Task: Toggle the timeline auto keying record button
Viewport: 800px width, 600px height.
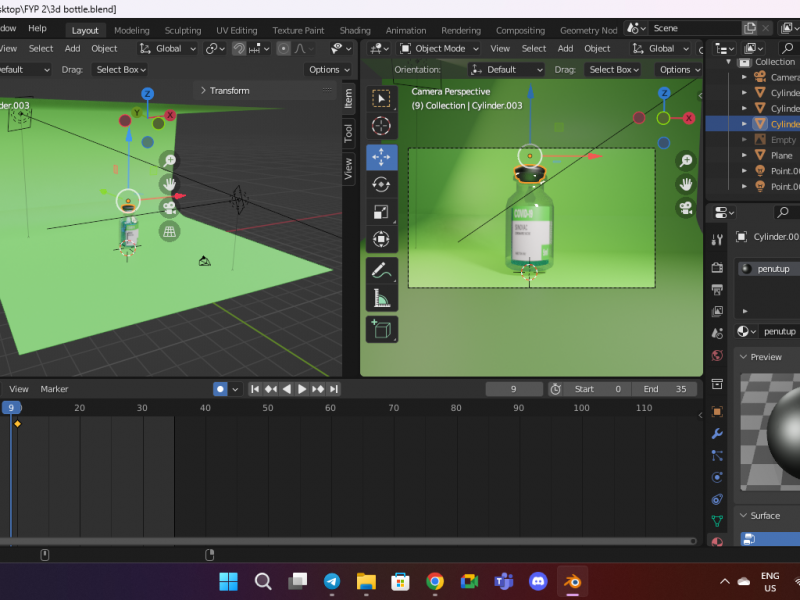Action: (220, 389)
